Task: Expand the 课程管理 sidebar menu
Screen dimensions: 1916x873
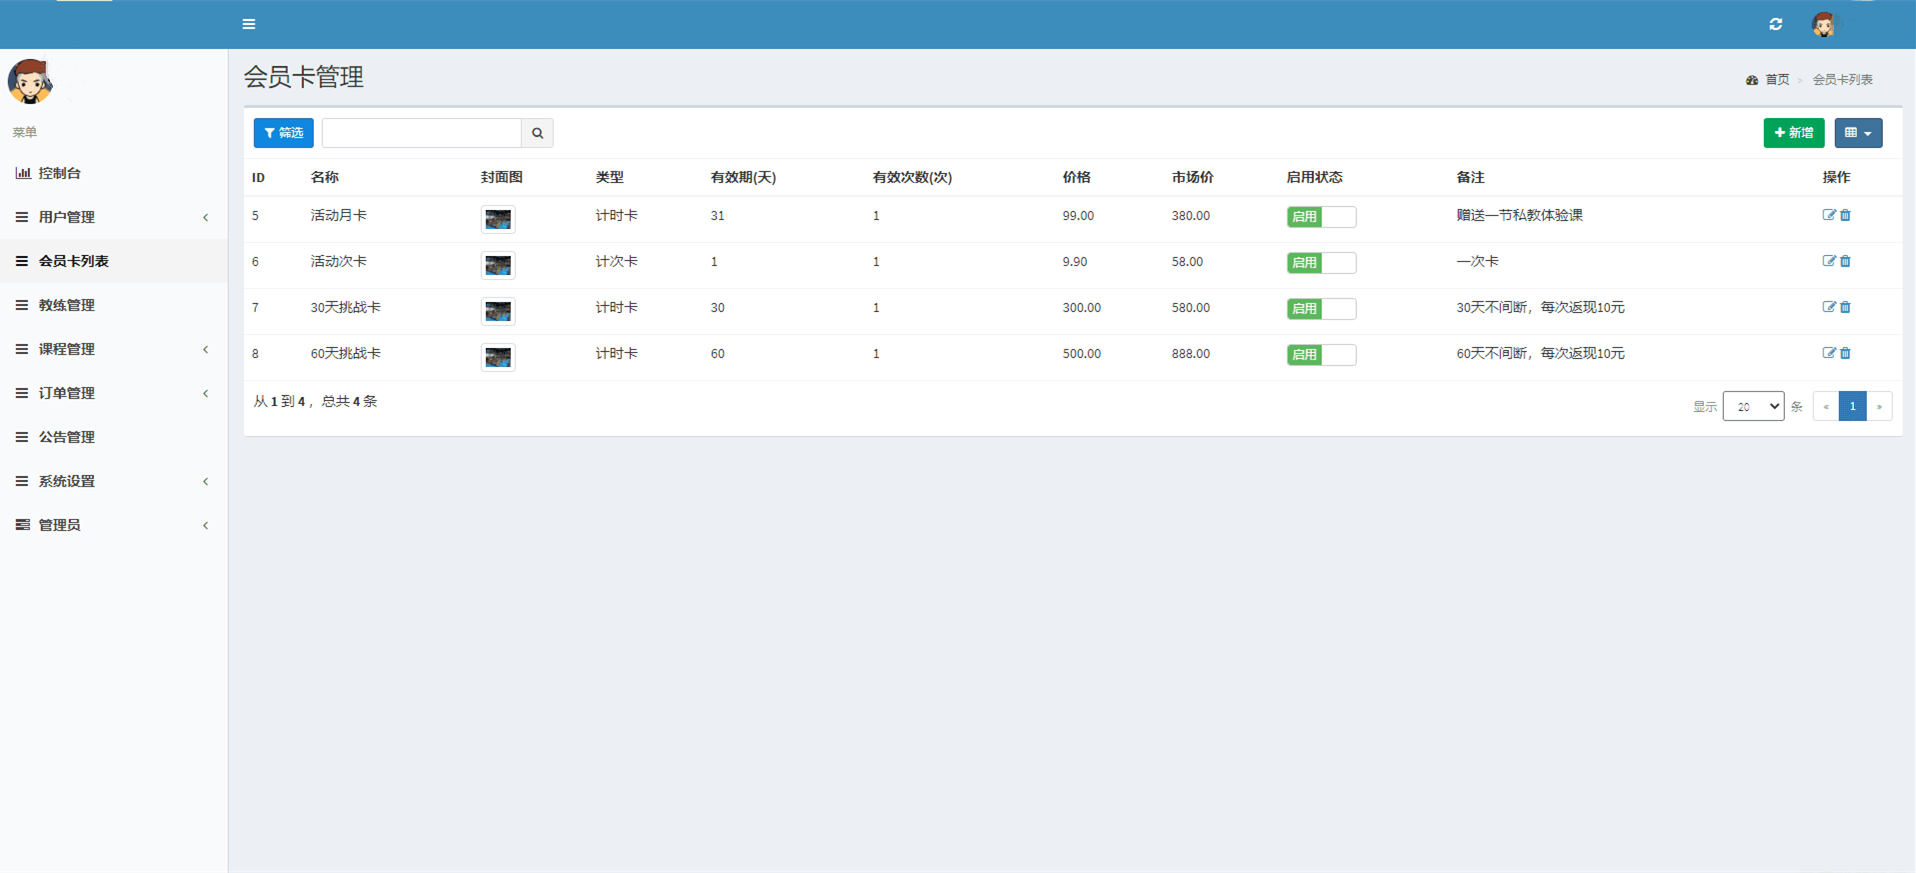Action: (x=113, y=349)
